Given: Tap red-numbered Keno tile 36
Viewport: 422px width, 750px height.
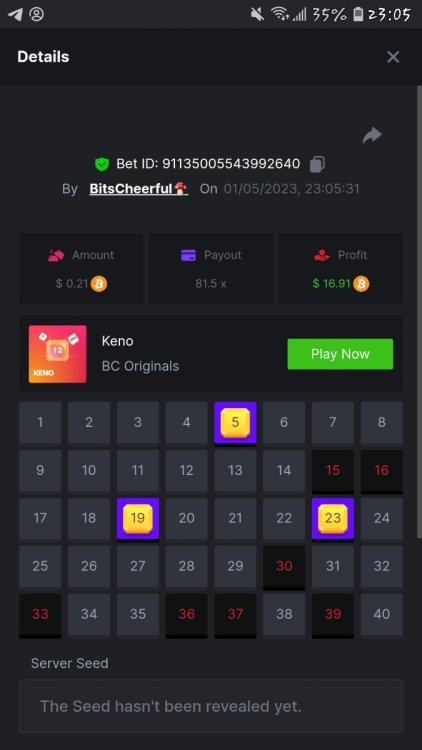Looking at the screenshot, I should (x=187, y=615).
